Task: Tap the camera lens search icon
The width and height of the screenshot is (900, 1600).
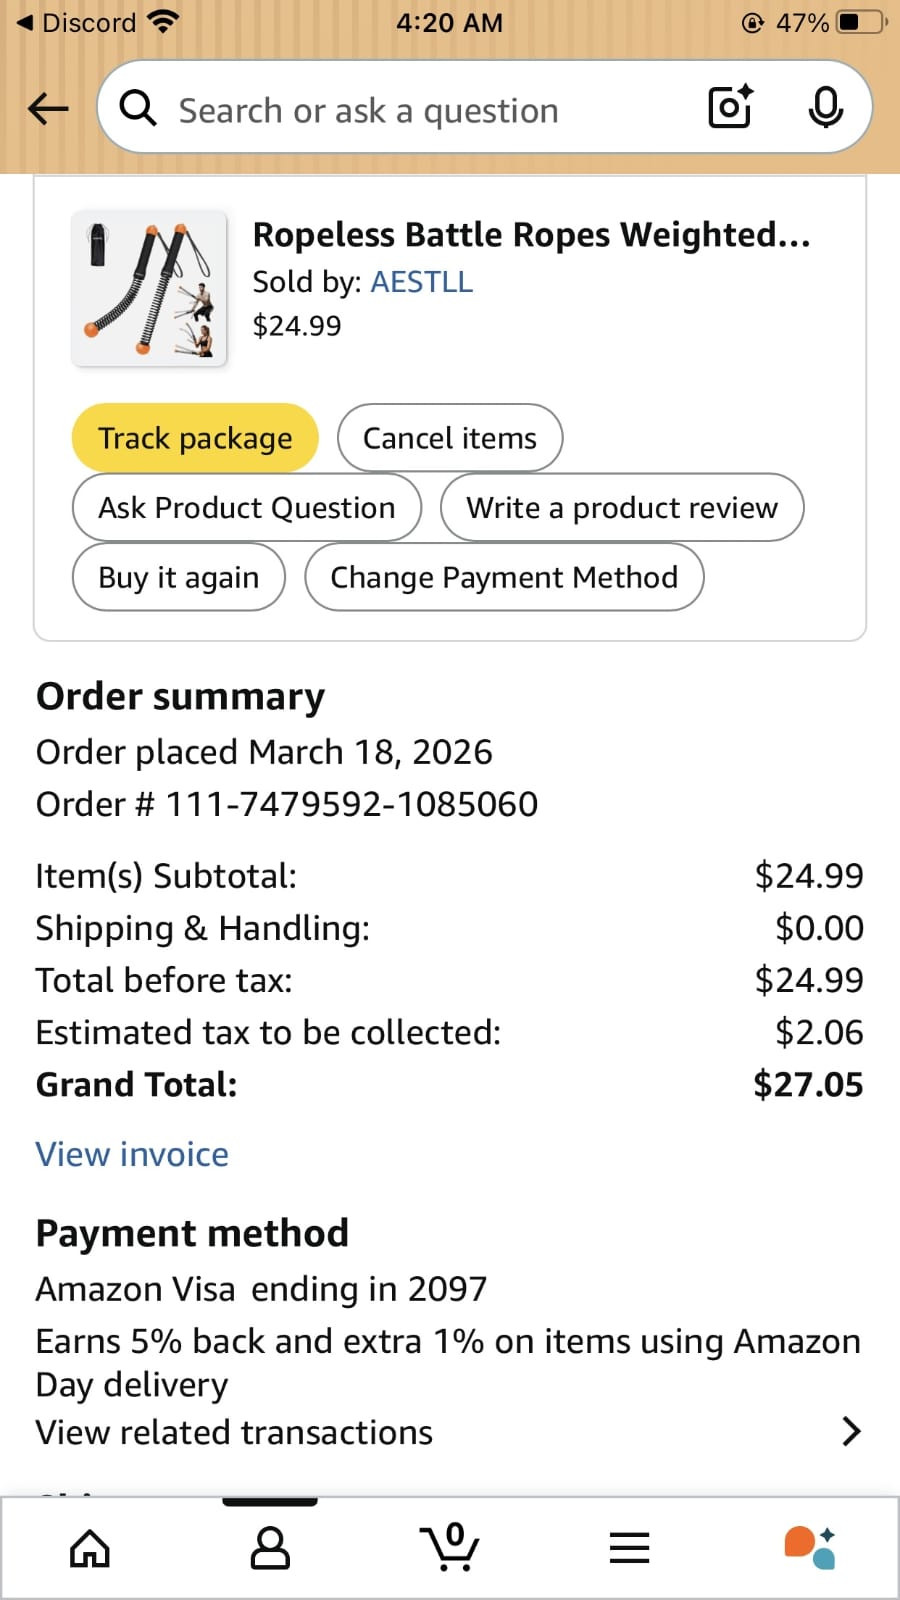Action: (730, 108)
